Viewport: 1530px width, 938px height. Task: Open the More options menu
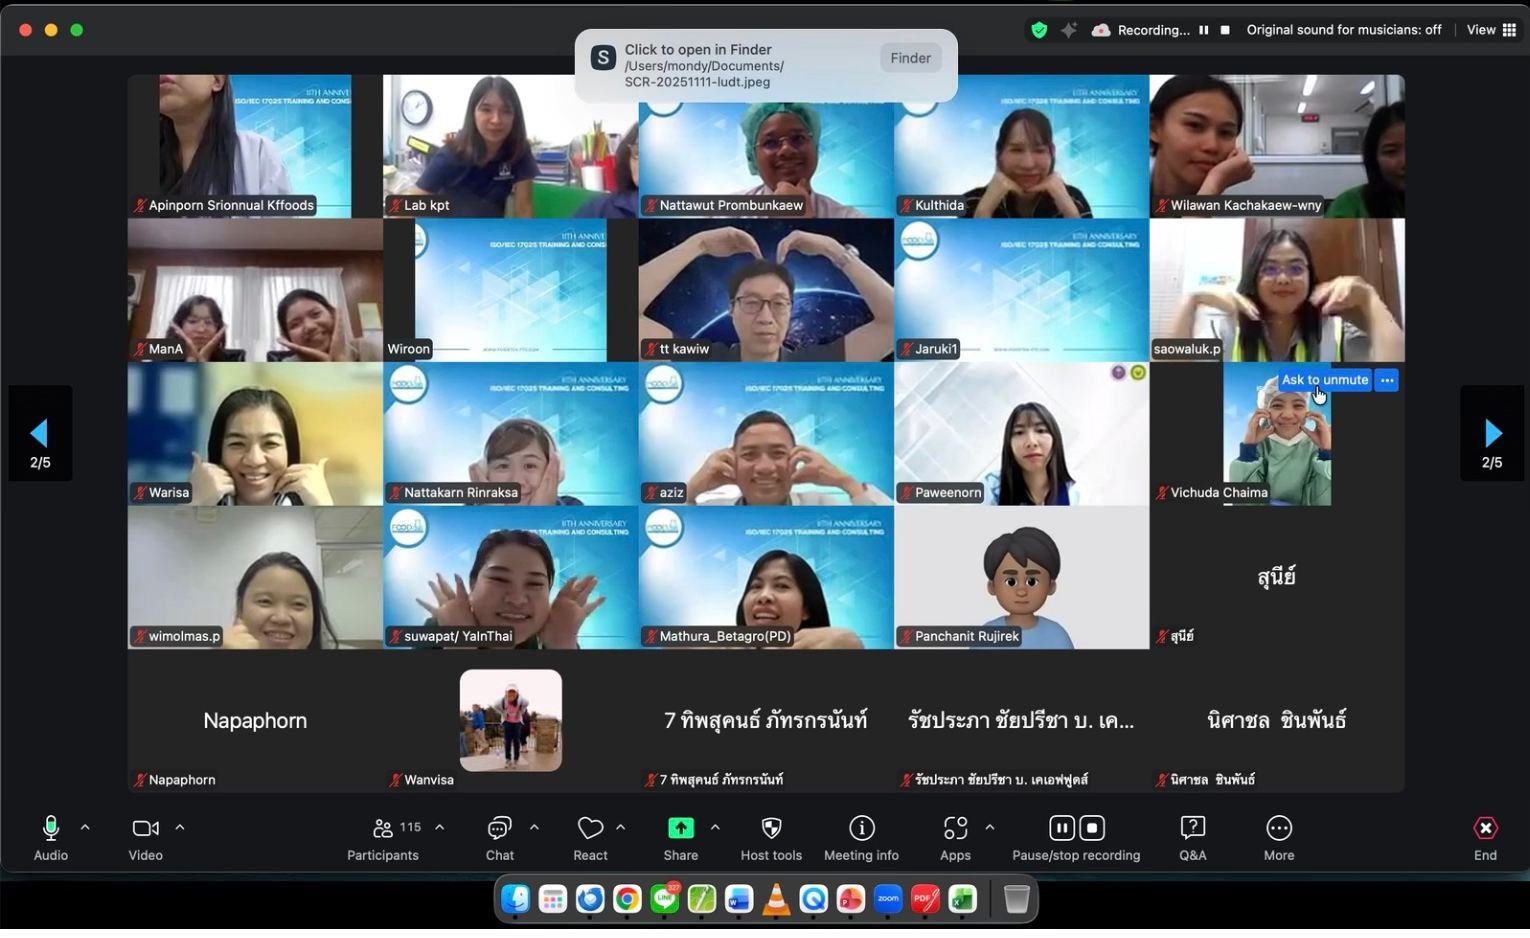coord(1278,829)
